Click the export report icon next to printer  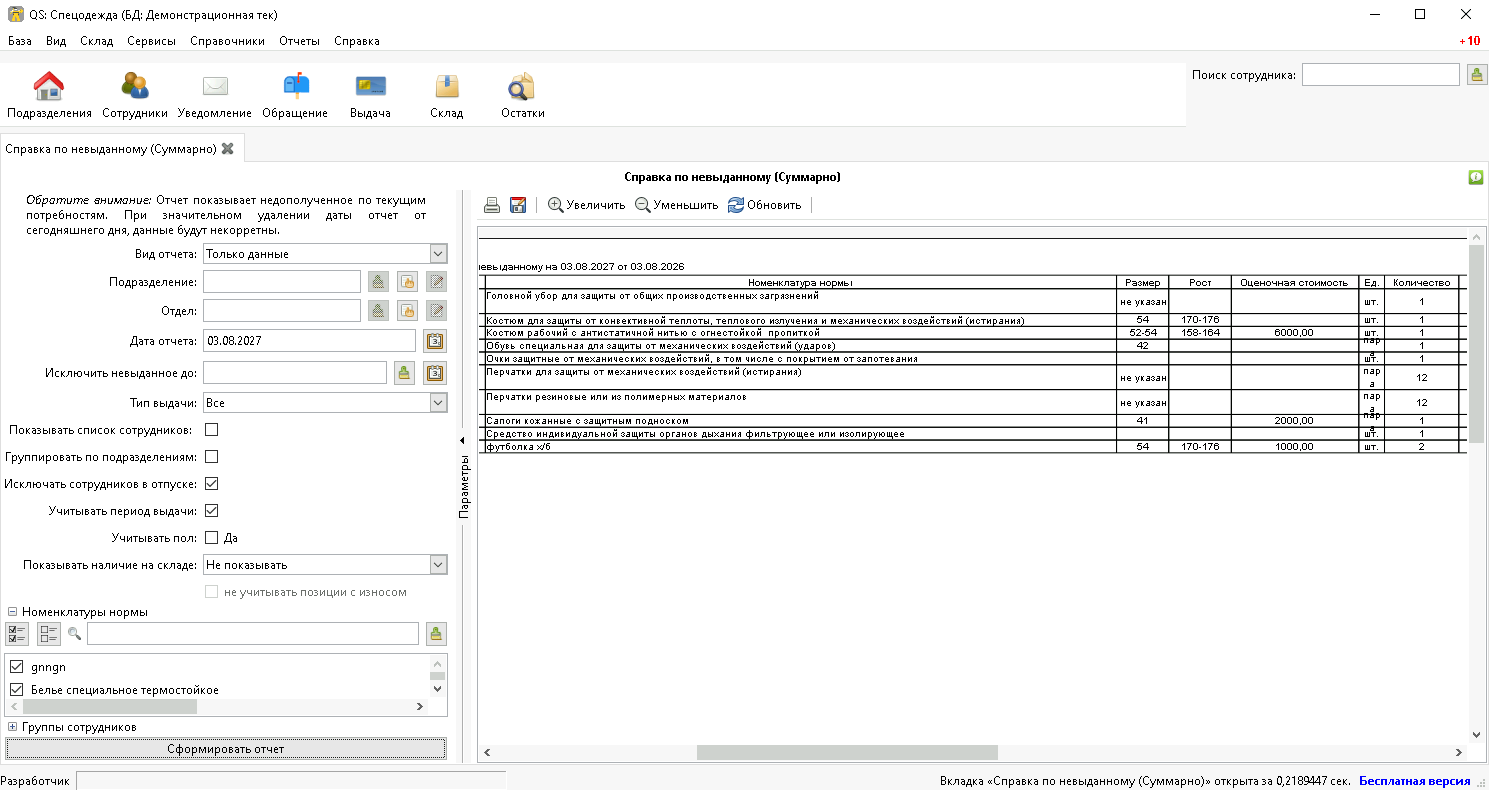518,205
